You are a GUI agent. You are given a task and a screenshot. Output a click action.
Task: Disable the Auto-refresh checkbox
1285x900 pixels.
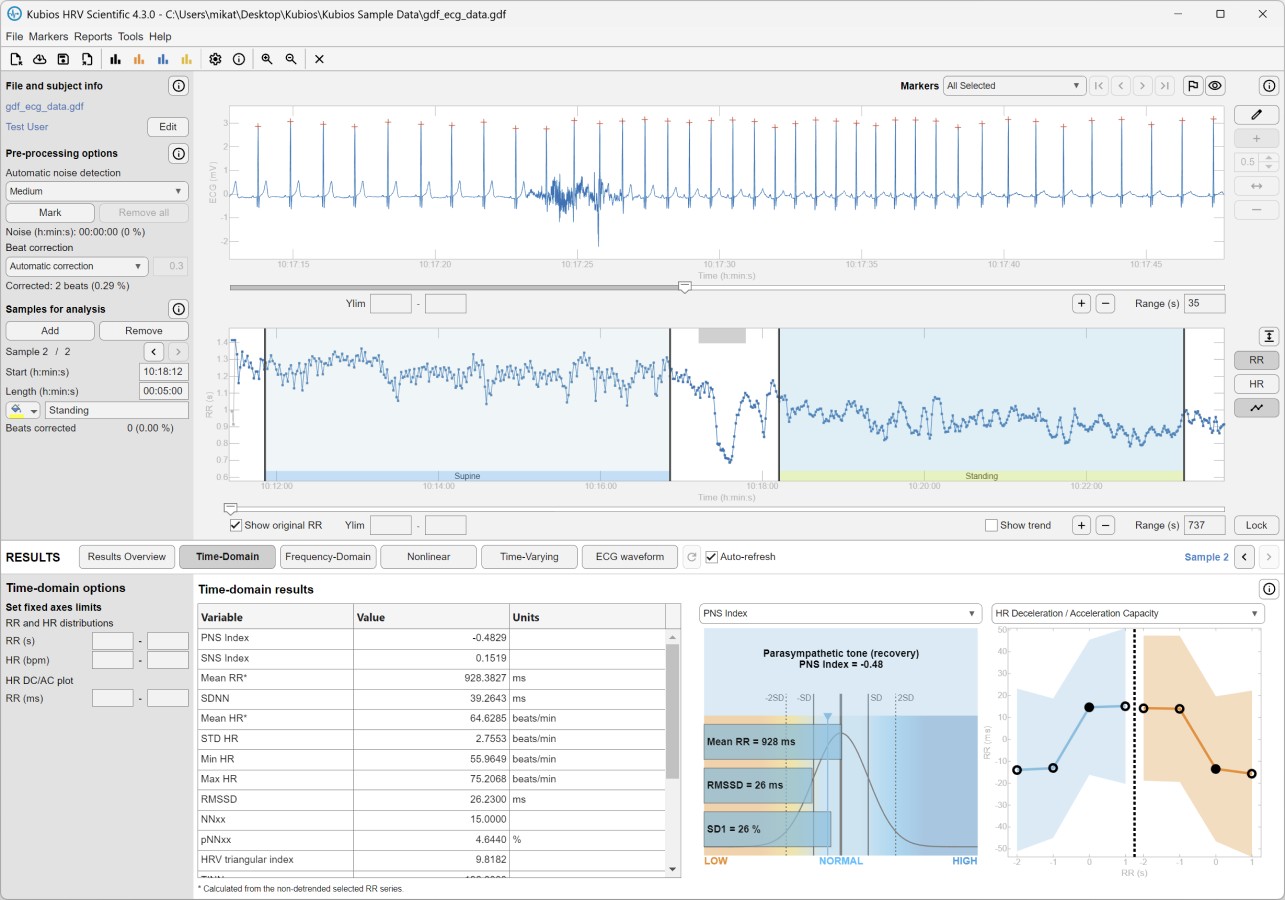712,557
